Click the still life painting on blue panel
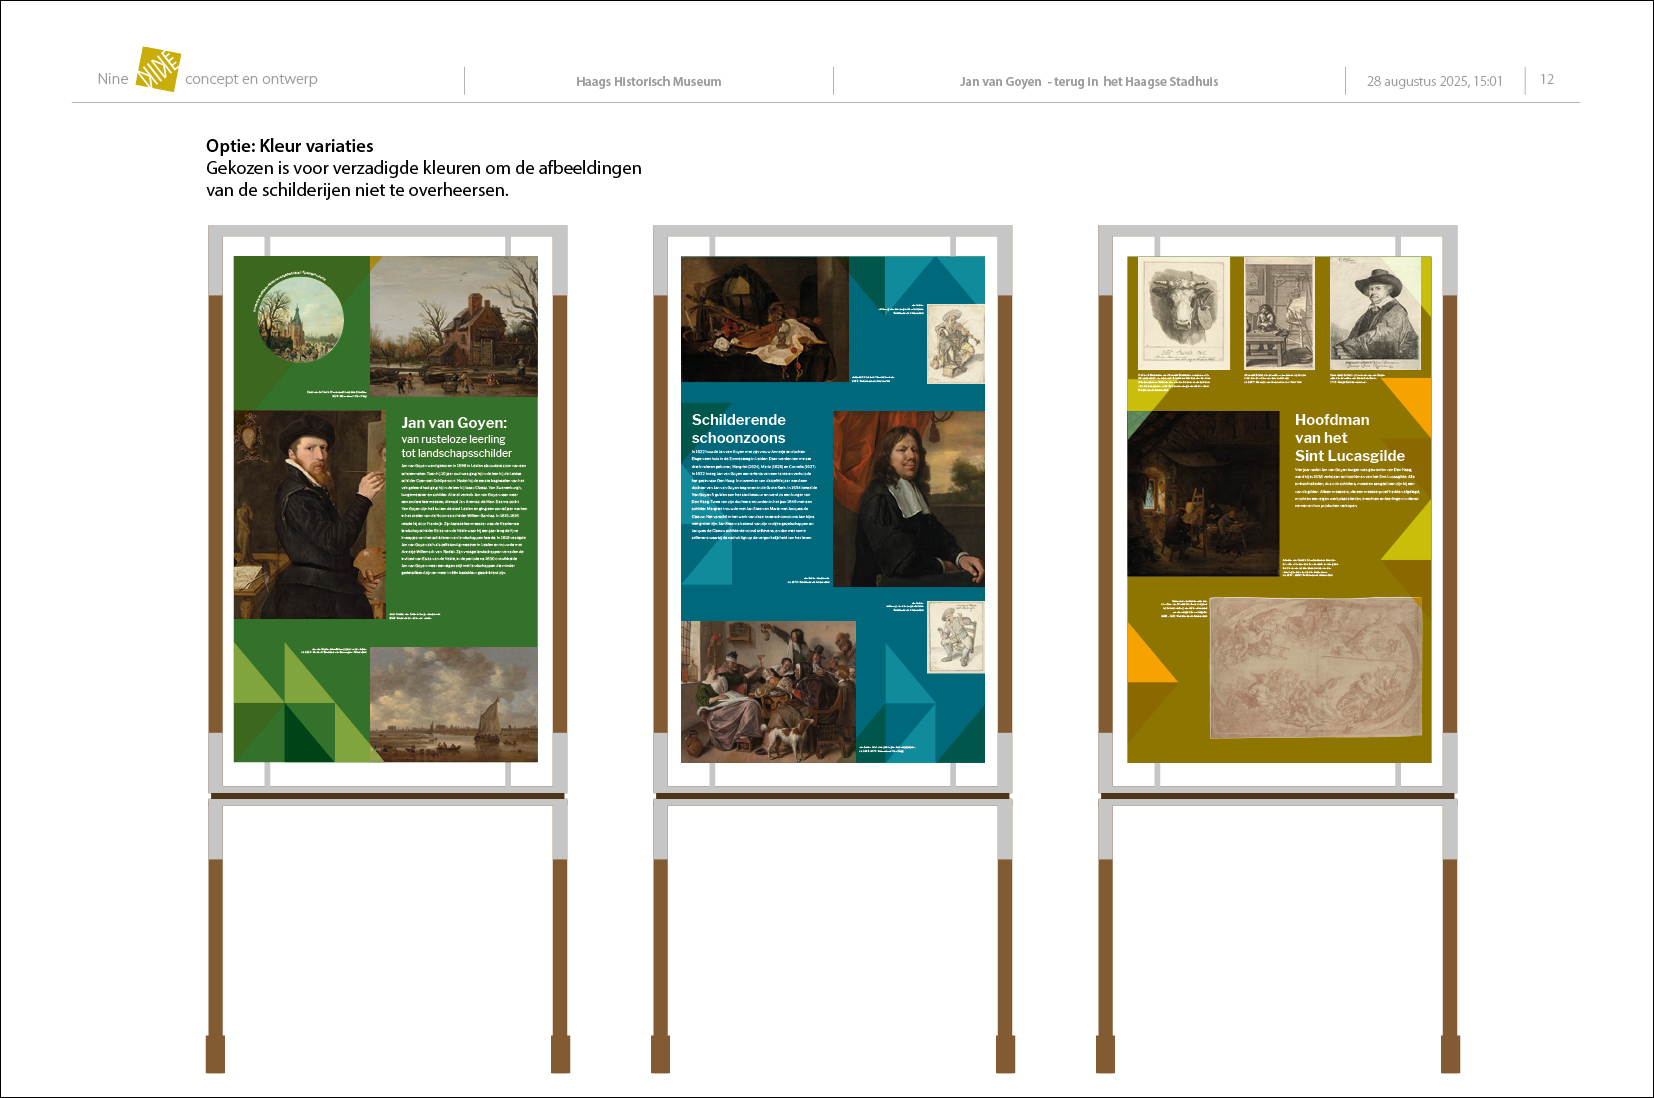1654x1098 pixels. 764,319
